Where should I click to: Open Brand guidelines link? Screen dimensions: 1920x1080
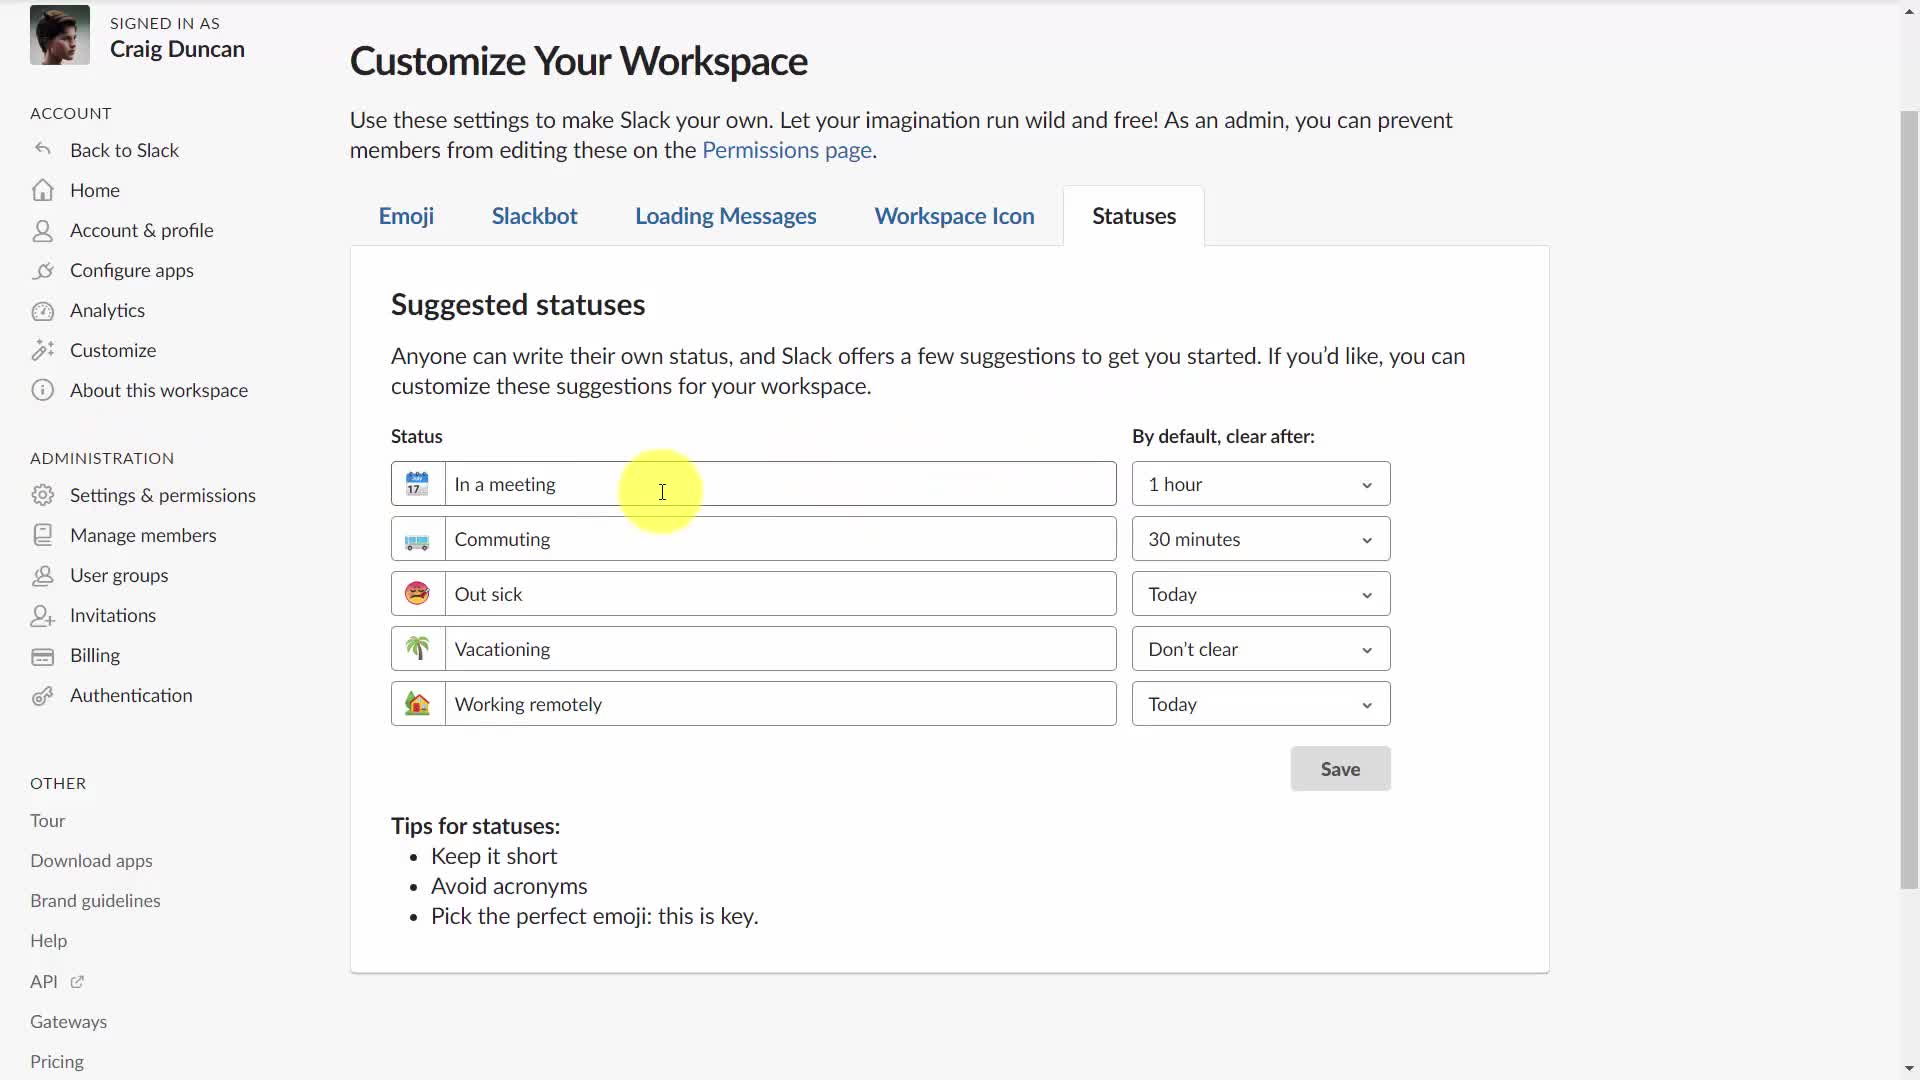[95, 901]
